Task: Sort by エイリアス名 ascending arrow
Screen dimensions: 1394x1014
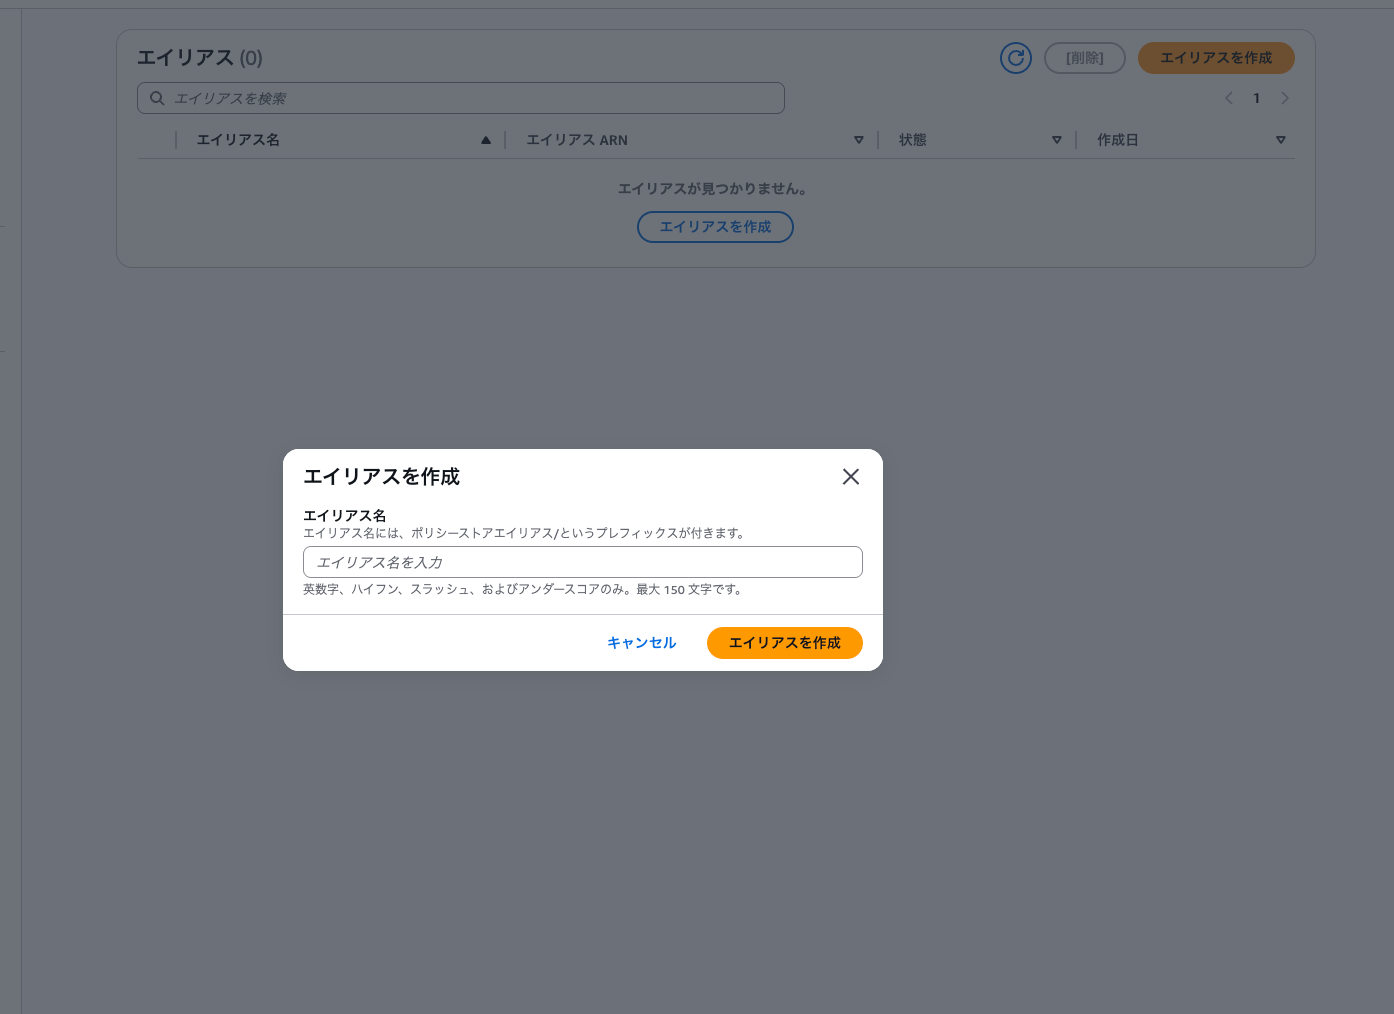Action: pos(486,140)
